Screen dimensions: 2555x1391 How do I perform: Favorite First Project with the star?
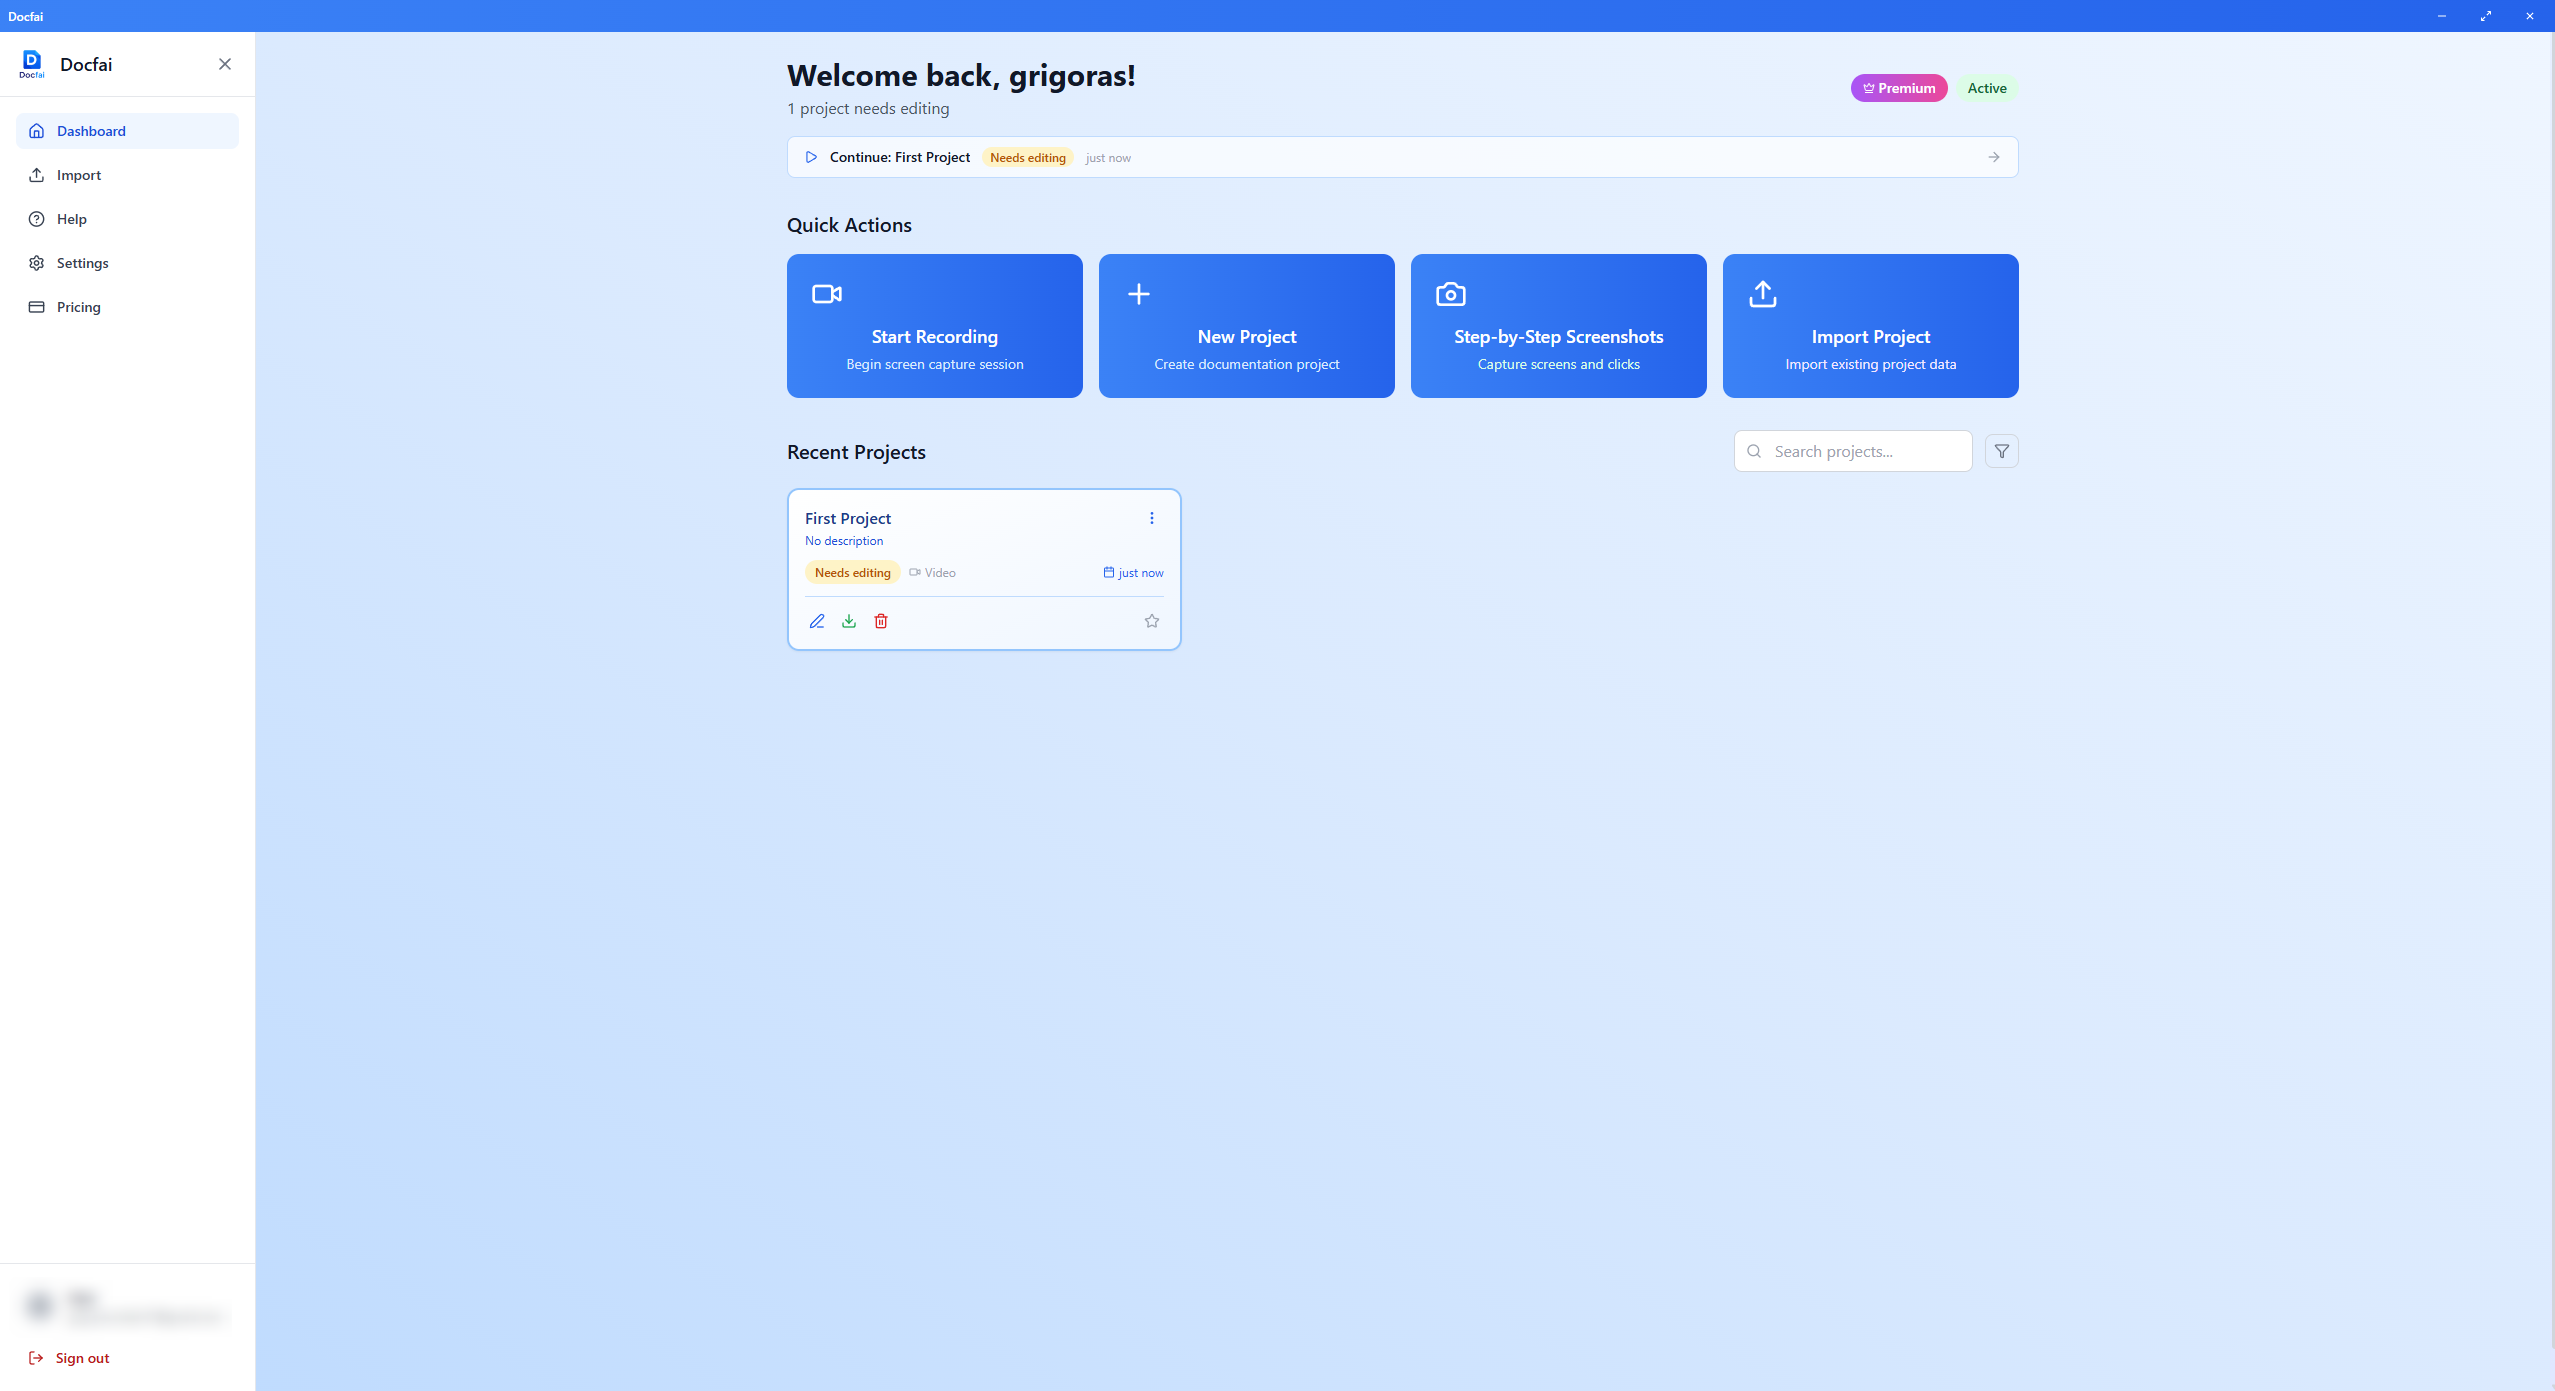[1152, 621]
